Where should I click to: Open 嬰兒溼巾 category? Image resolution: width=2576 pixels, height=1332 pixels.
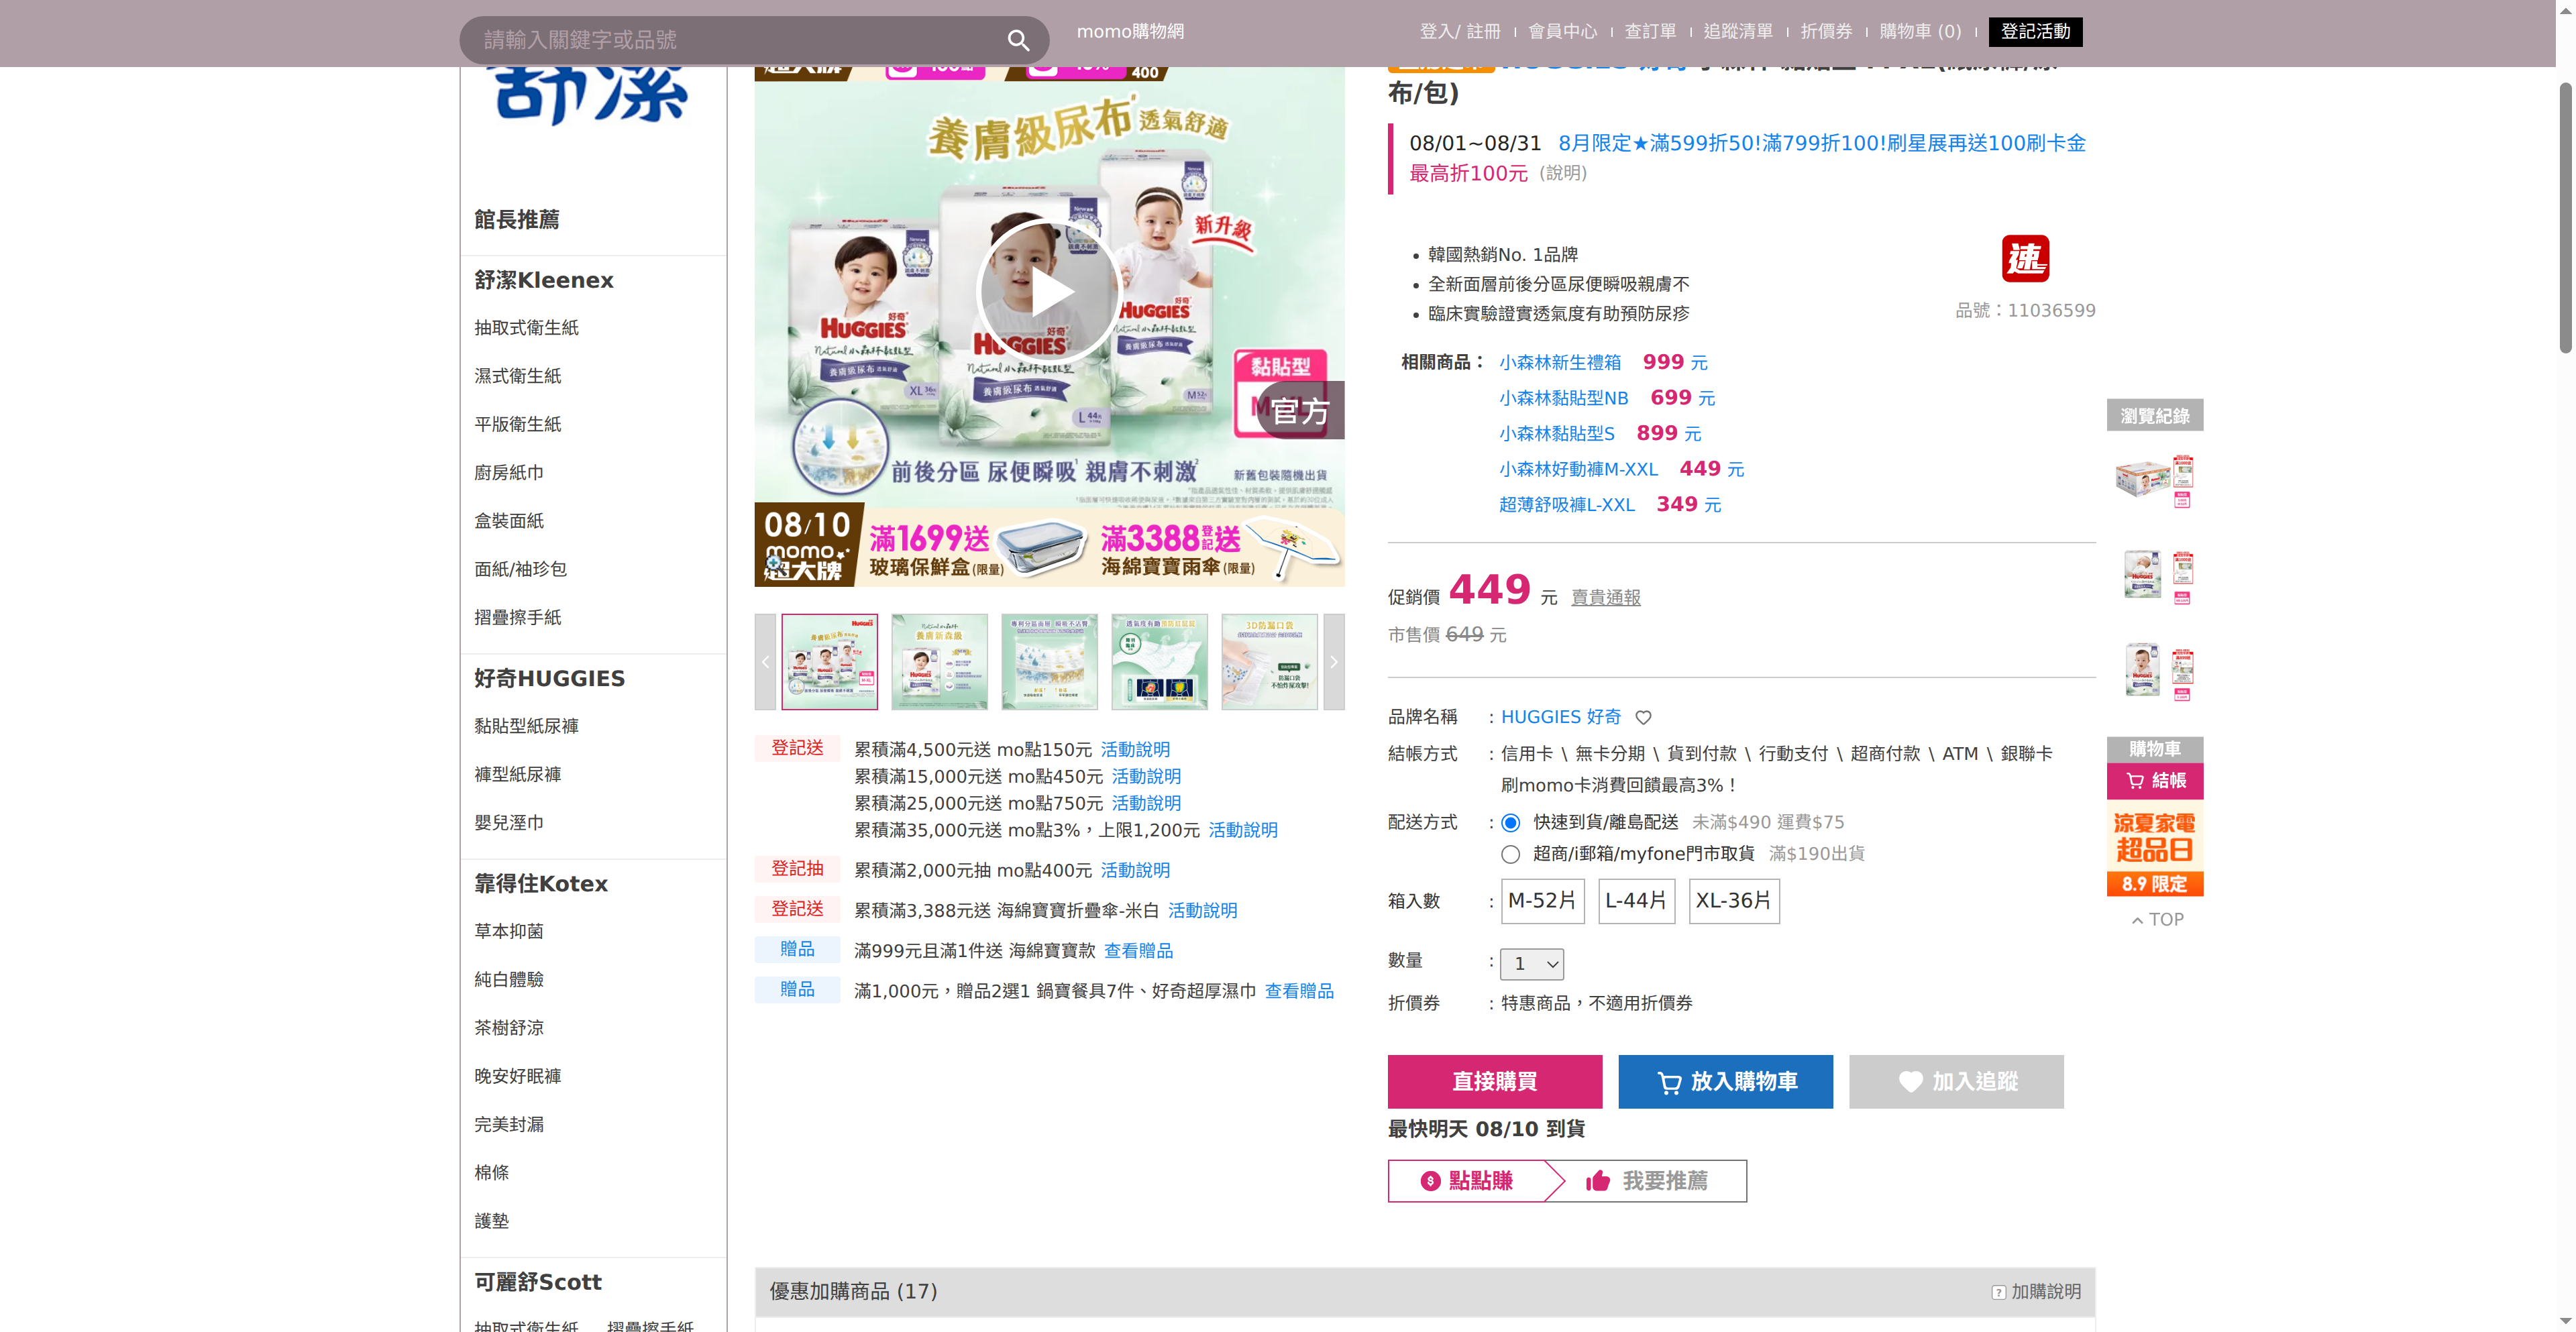[x=509, y=823]
